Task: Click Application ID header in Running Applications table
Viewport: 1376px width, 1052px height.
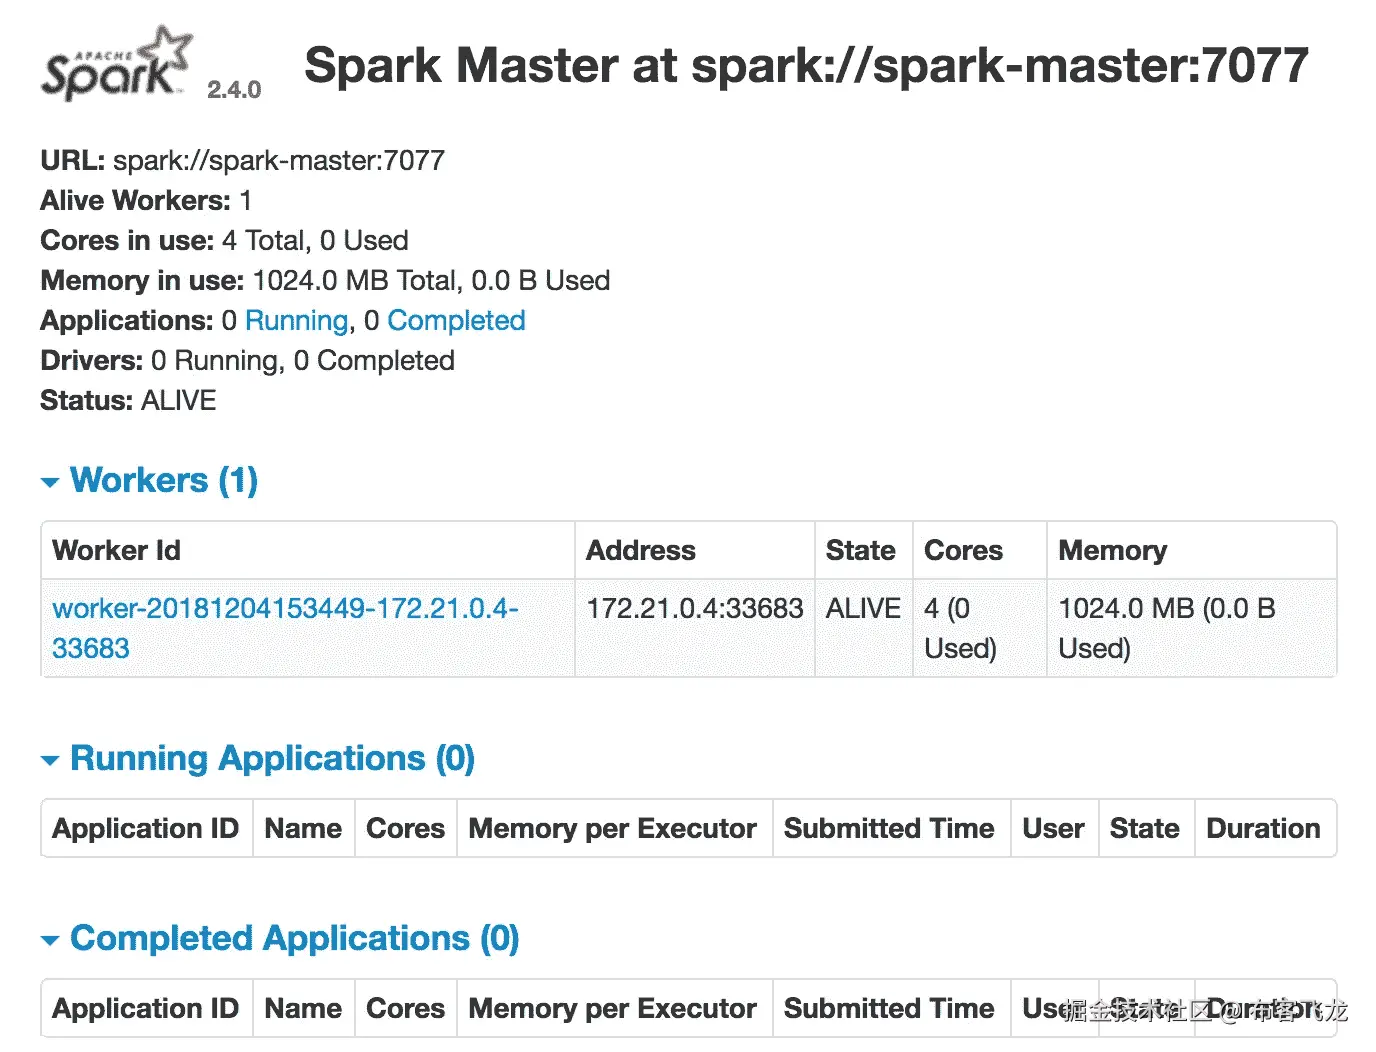Action: 147,828
